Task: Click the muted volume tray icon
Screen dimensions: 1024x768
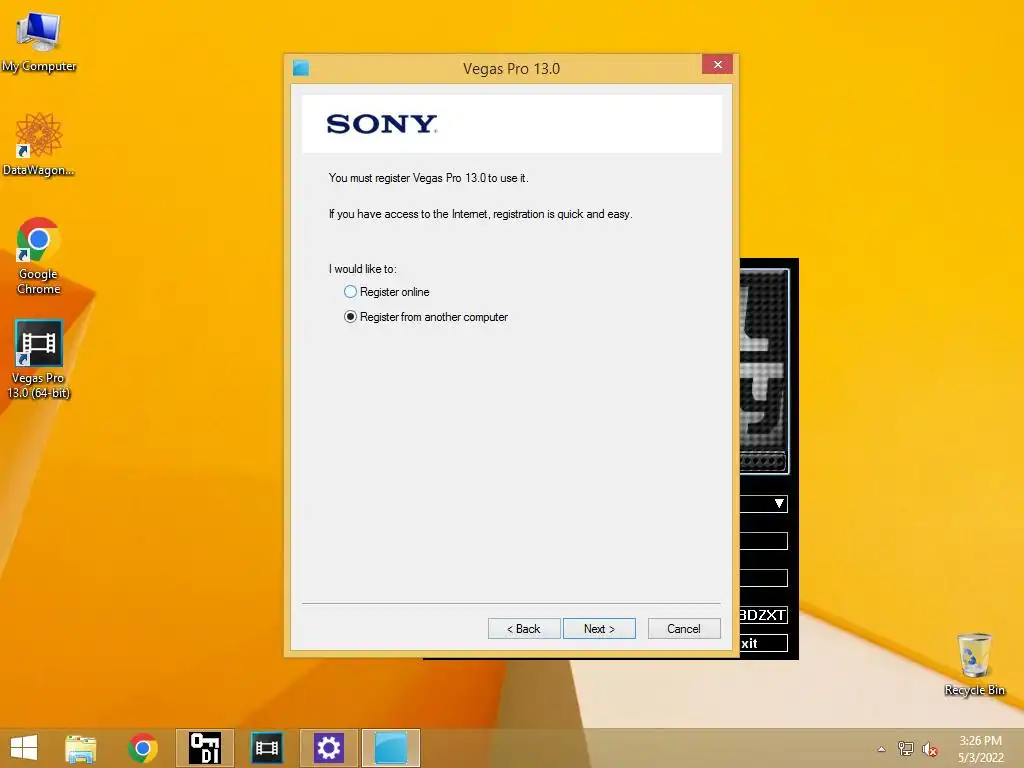Action: pos(929,749)
